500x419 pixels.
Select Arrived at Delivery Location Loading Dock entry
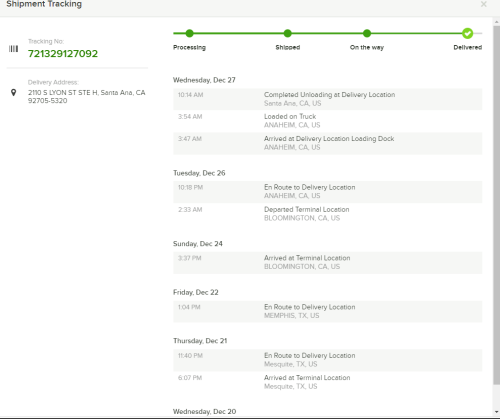(327, 143)
